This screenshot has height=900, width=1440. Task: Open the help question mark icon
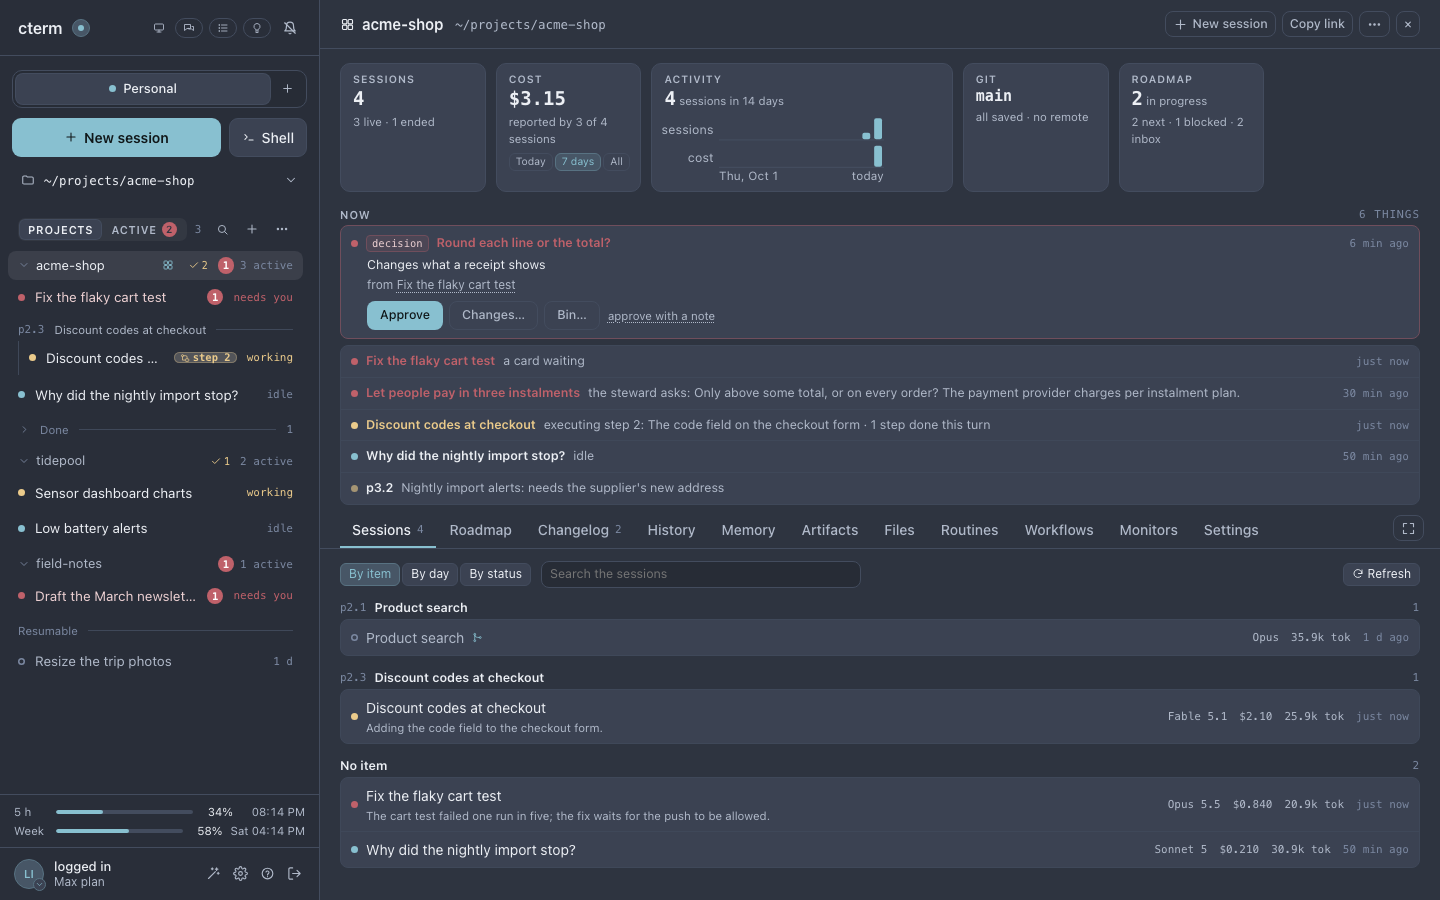click(267, 873)
